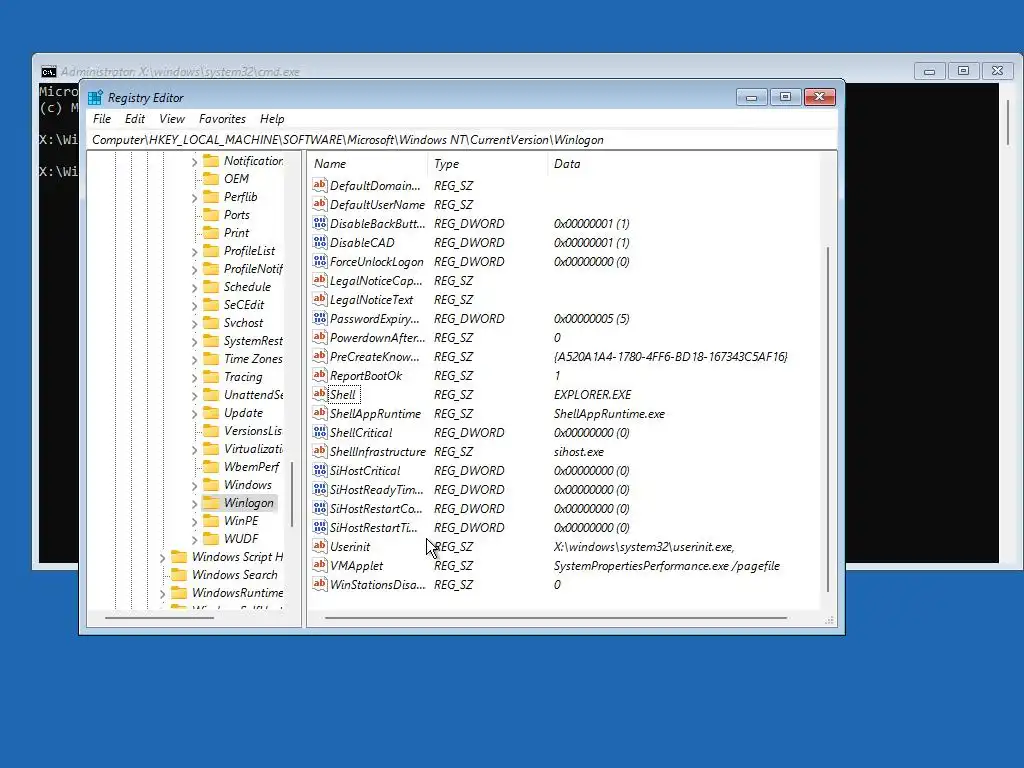Click the folder icon of the Ports key
The width and height of the screenshot is (1024, 768).
[x=211, y=214]
